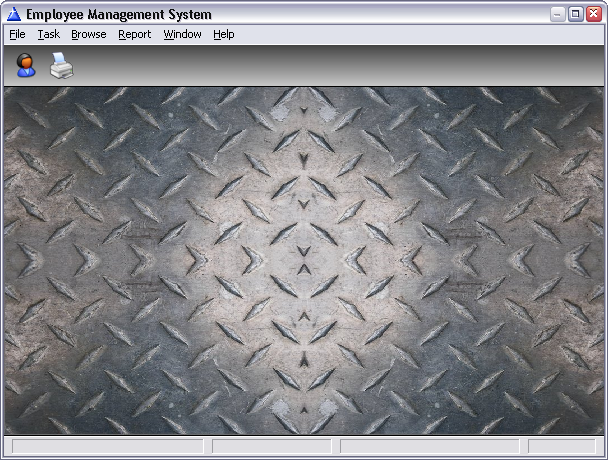Click the printer icon in toolbar
Image resolution: width=608 pixels, height=460 pixels.
point(62,65)
